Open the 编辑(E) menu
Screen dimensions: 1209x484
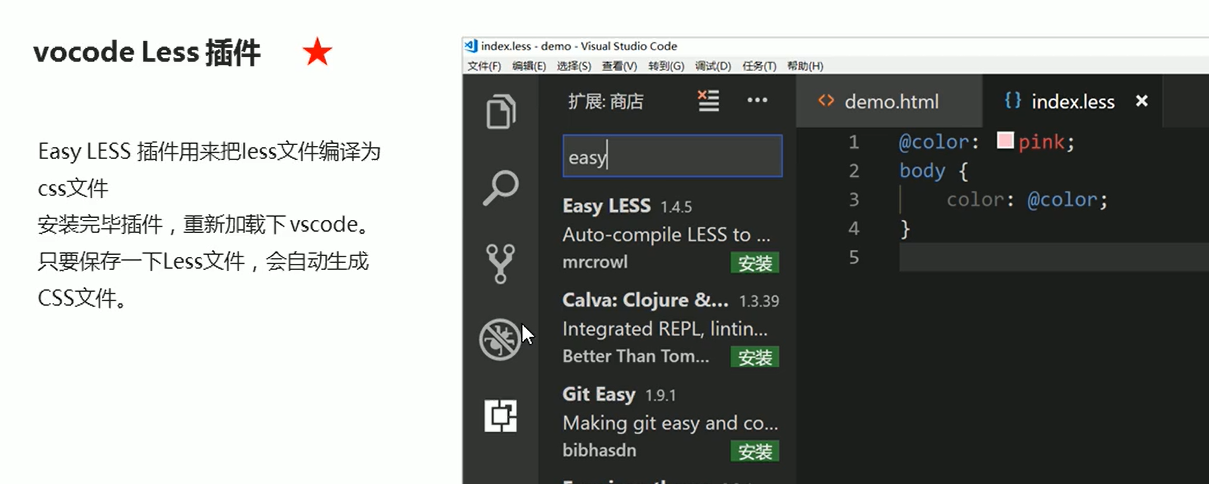click(x=529, y=66)
